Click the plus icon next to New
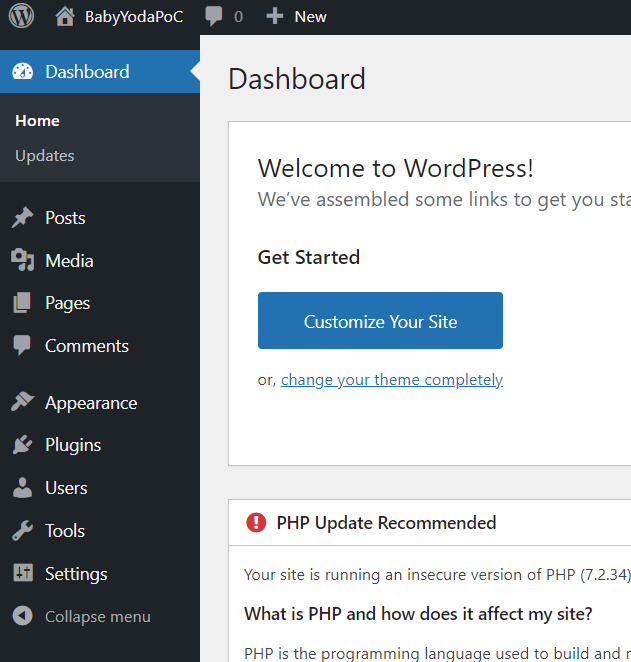Screen dimensions: 631x662 [x=275, y=16]
